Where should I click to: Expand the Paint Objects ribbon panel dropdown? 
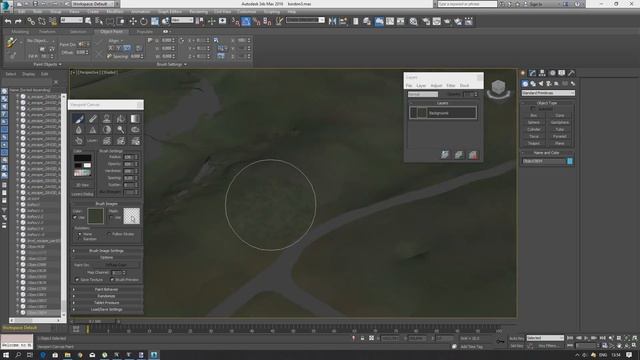click(x=47, y=64)
